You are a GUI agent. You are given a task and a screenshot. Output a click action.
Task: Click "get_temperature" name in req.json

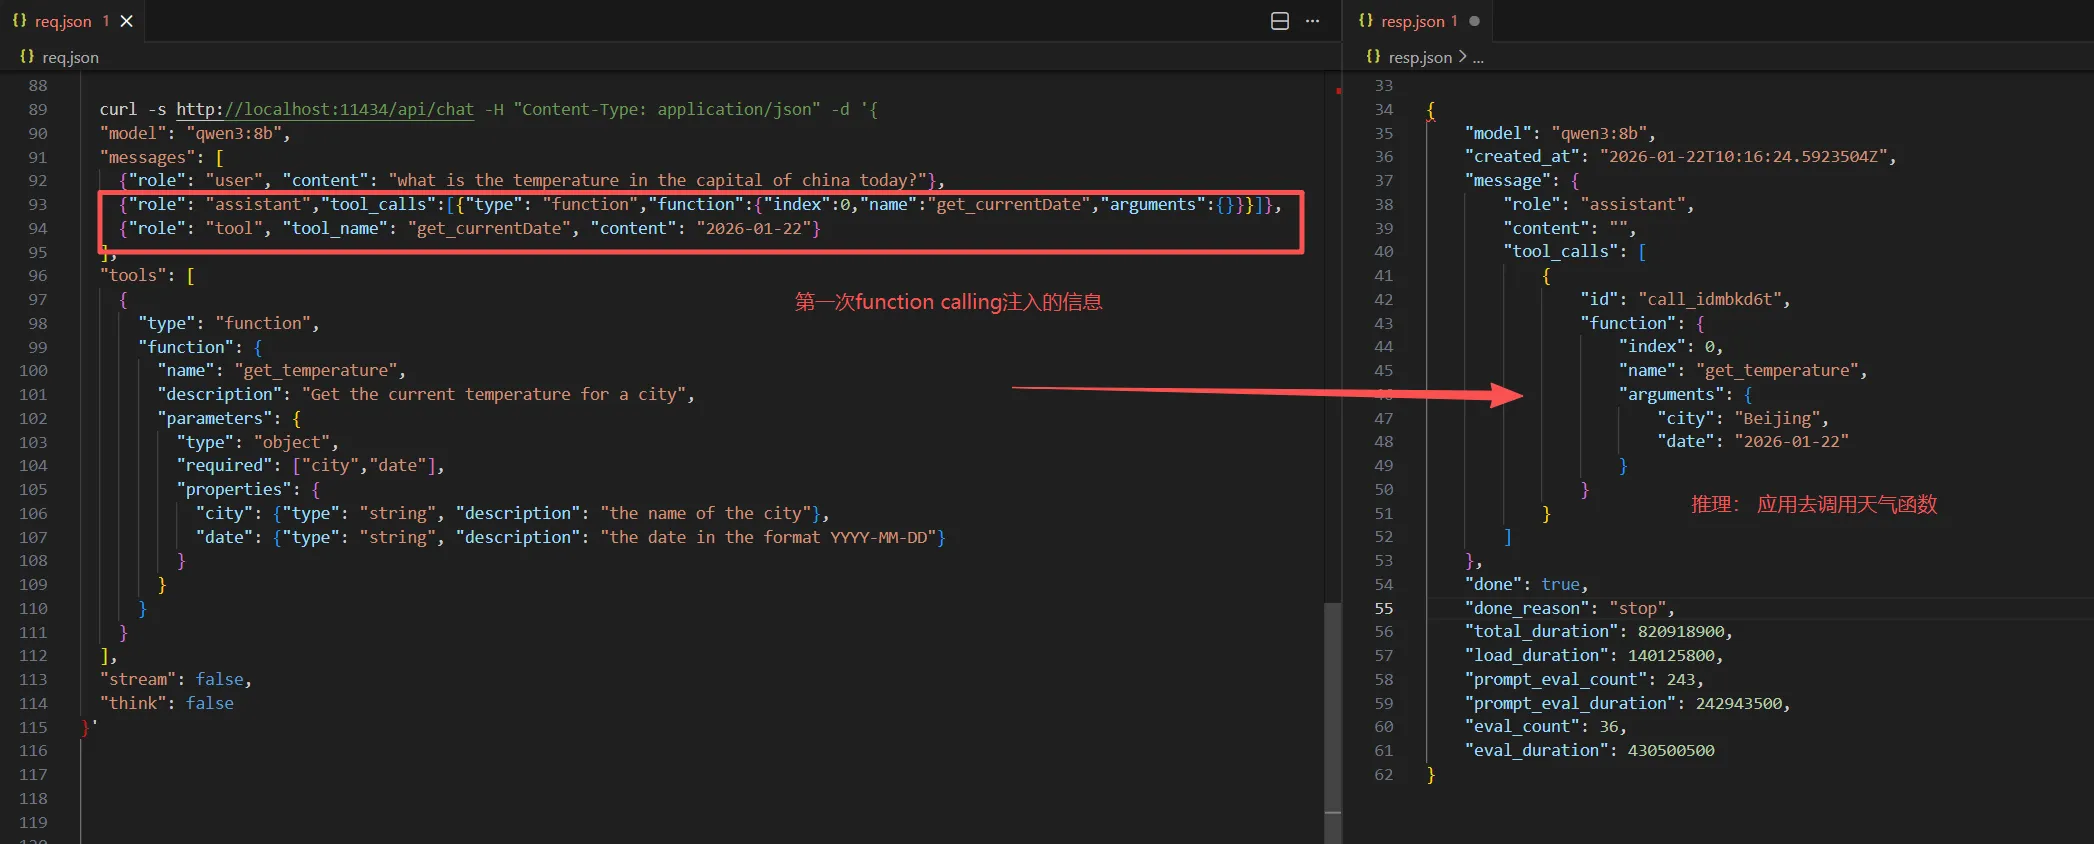316,370
